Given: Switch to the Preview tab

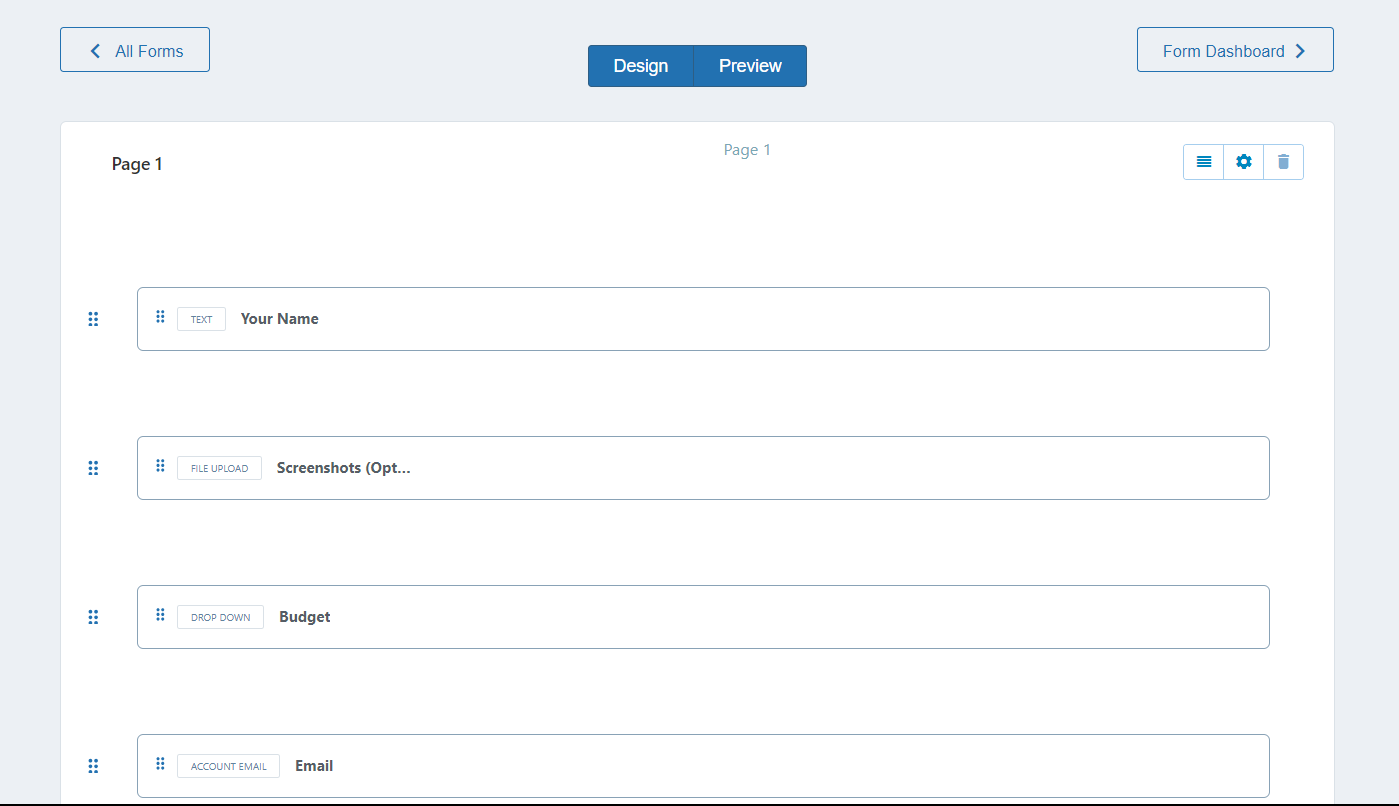Looking at the screenshot, I should [750, 66].
